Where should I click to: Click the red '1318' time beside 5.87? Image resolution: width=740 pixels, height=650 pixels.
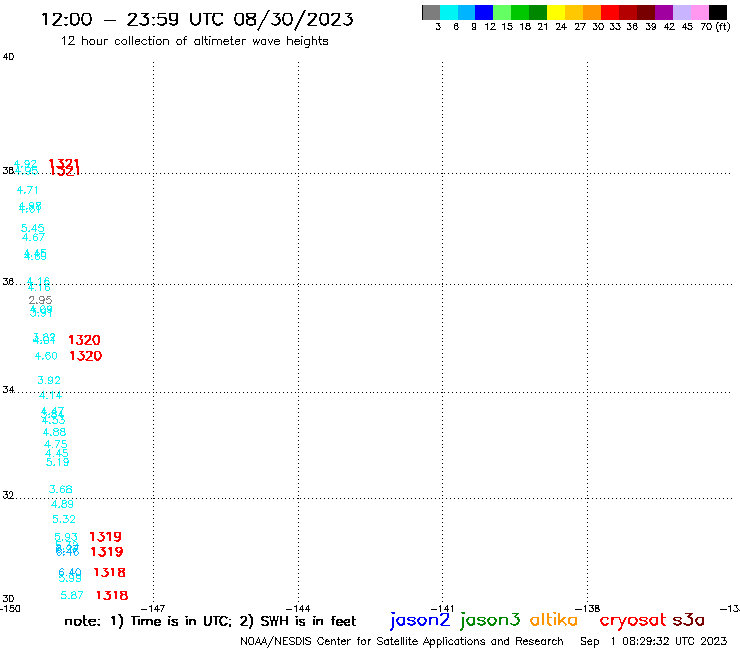tap(112, 595)
